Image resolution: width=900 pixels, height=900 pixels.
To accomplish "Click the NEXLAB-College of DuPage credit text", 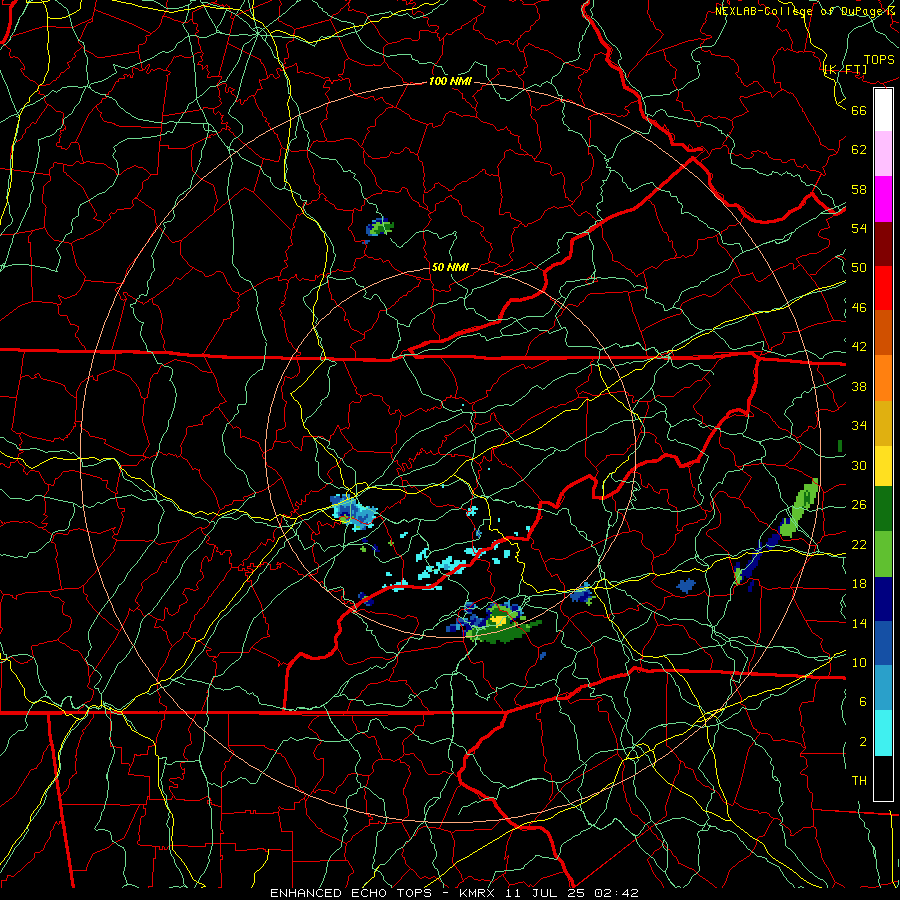I will coord(807,11).
